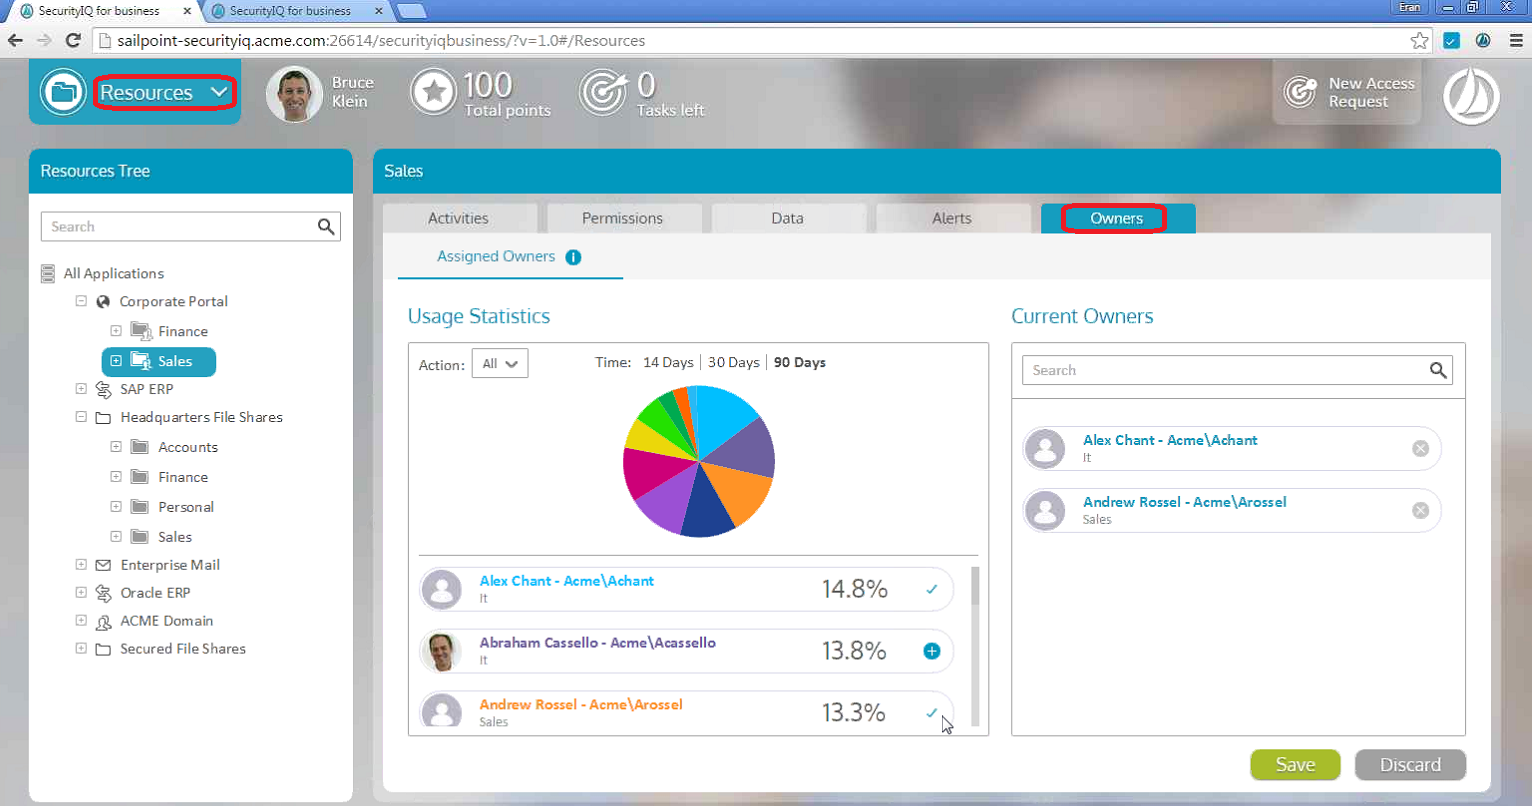Viewport: 1532px width, 806px height.
Task: Remove Andrew Rossel from Current Owners
Action: click(x=1420, y=511)
